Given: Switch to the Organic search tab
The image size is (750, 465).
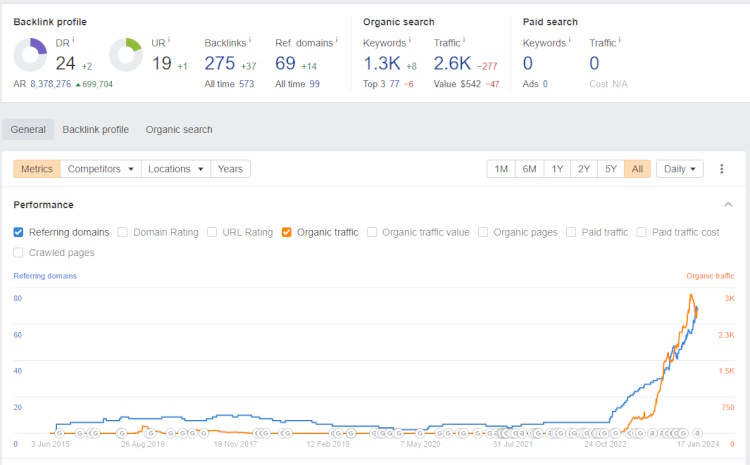Looking at the screenshot, I should (179, 130).
